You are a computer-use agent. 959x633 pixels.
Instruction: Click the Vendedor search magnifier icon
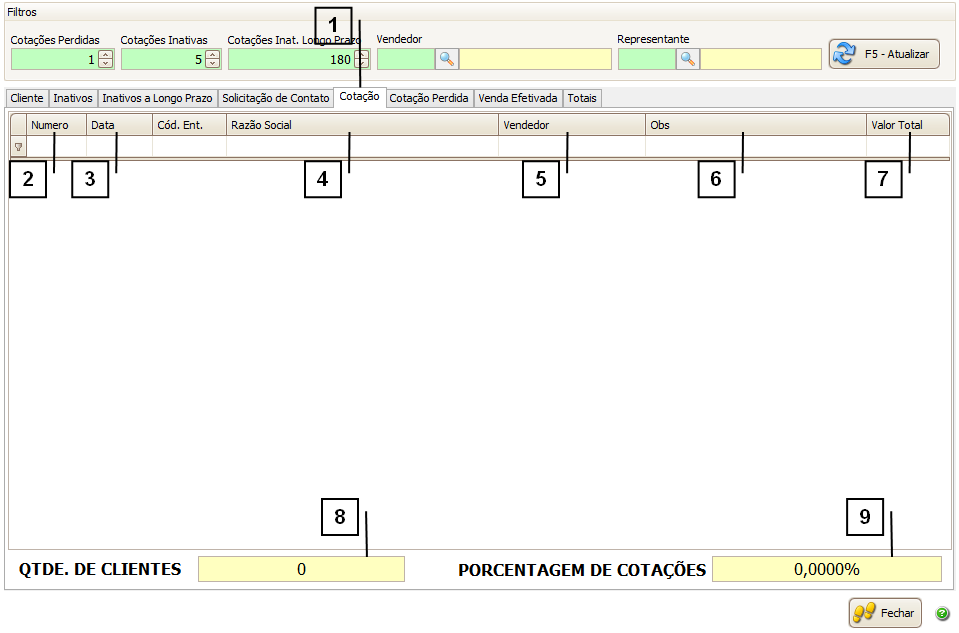[x=447, y=59]
